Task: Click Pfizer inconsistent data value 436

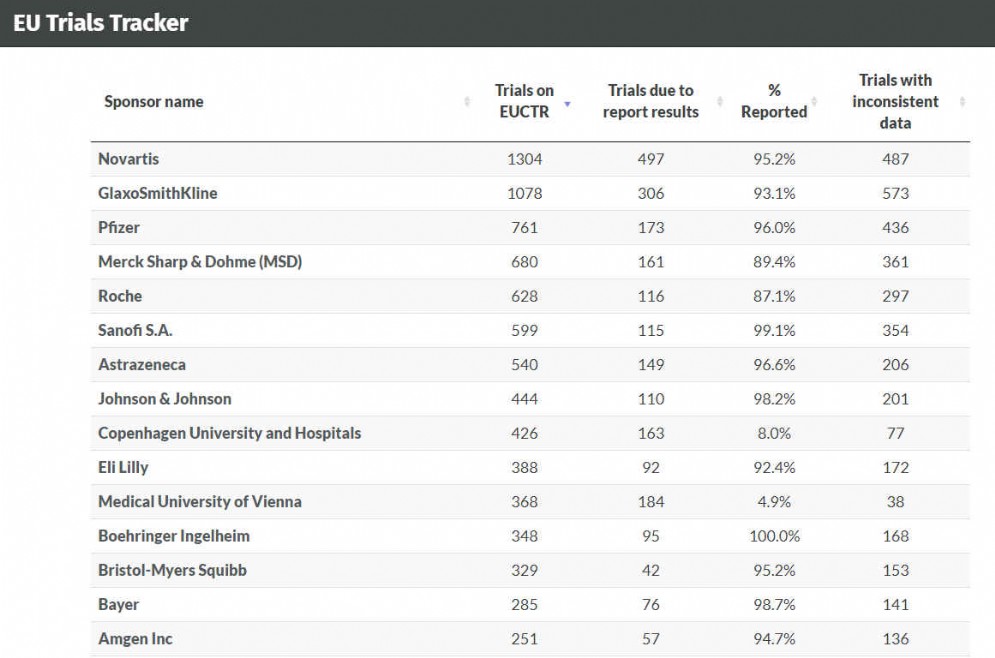Action: (x=895, y=227)
